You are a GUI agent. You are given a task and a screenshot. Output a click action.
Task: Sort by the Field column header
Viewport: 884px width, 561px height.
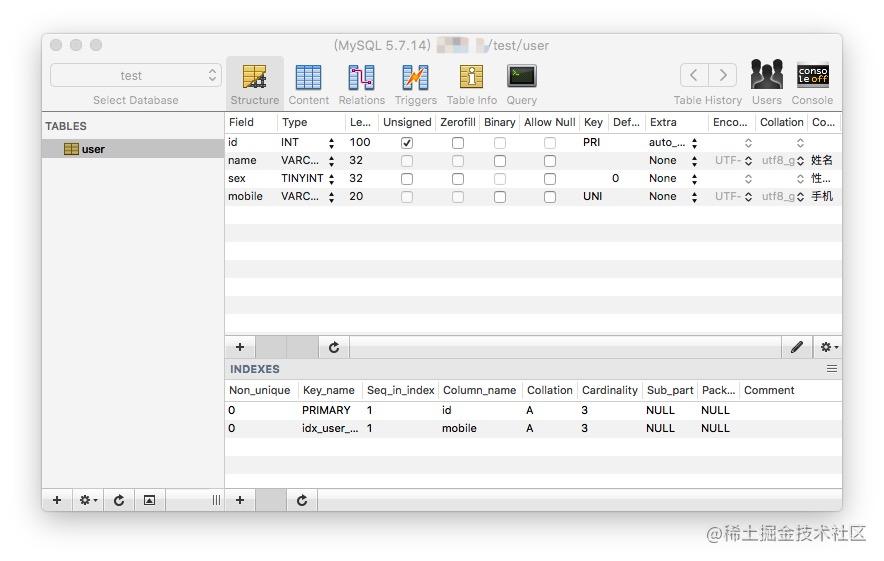tap(251, 122)
